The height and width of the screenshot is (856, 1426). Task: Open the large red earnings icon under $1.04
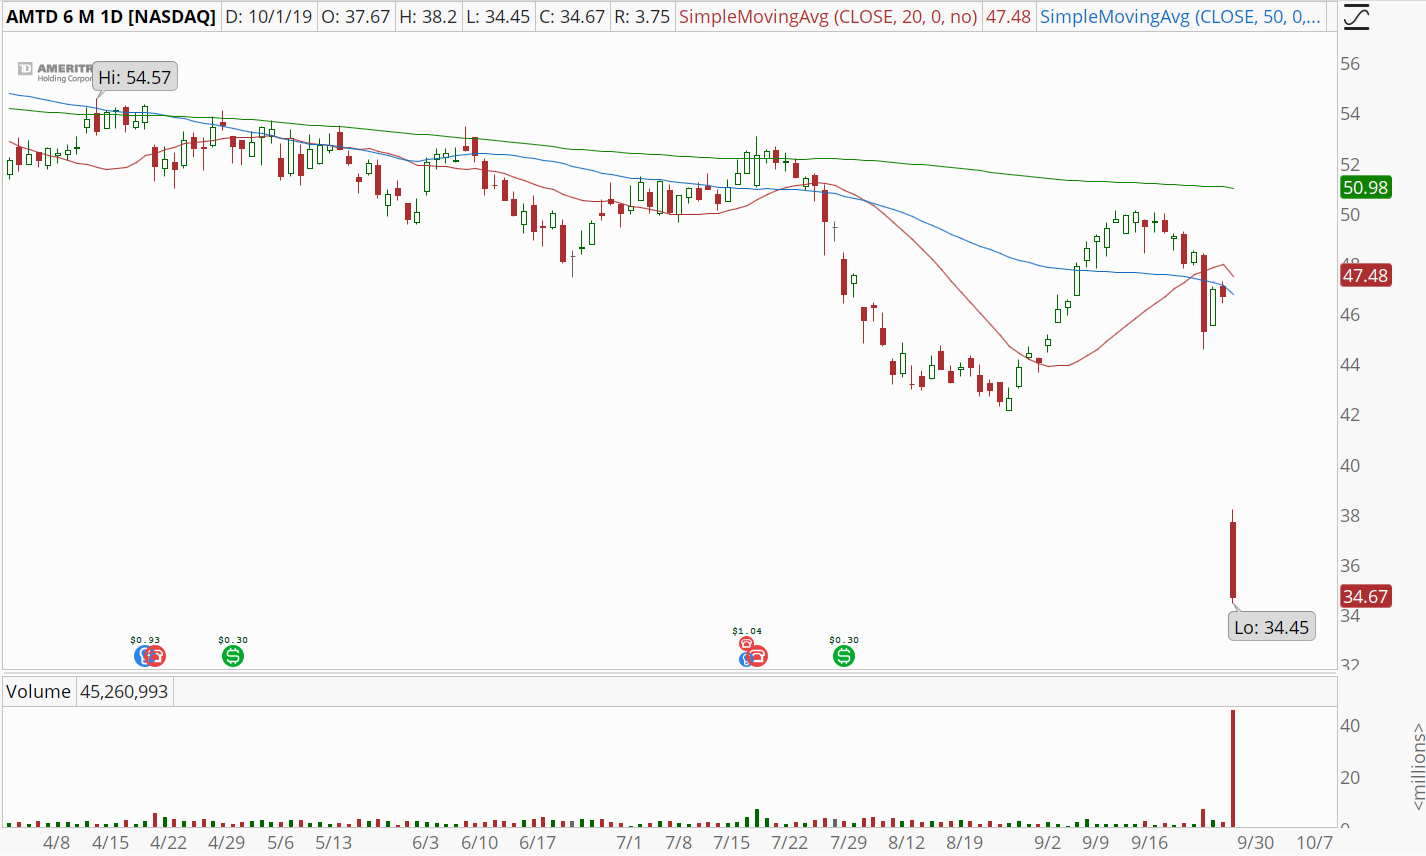[x=757, y=656]
